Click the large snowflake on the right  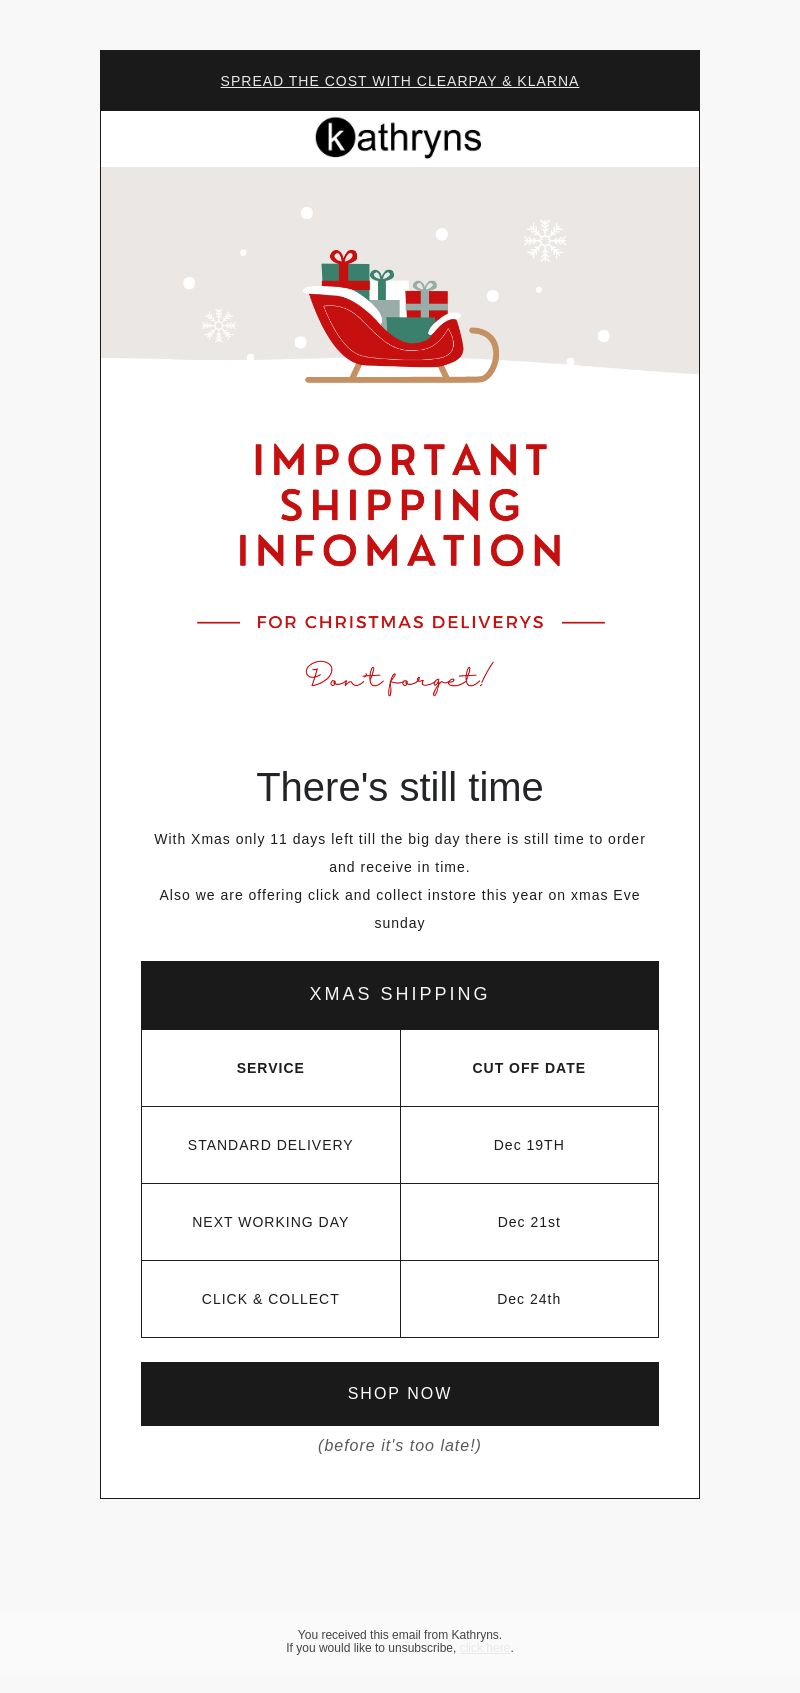[545, 241]
